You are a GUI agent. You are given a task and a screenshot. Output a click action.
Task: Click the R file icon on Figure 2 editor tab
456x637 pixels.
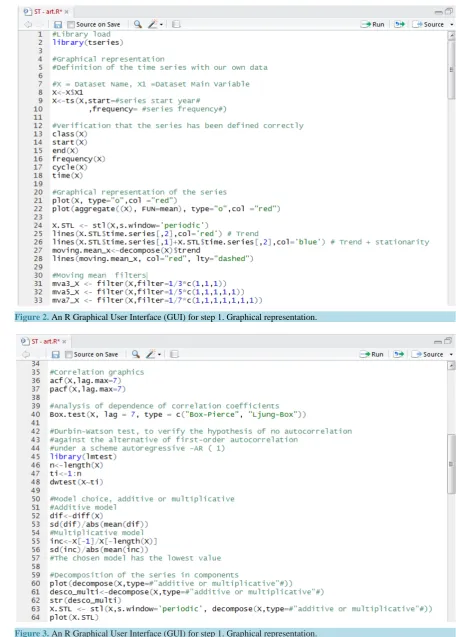(28, 11)
